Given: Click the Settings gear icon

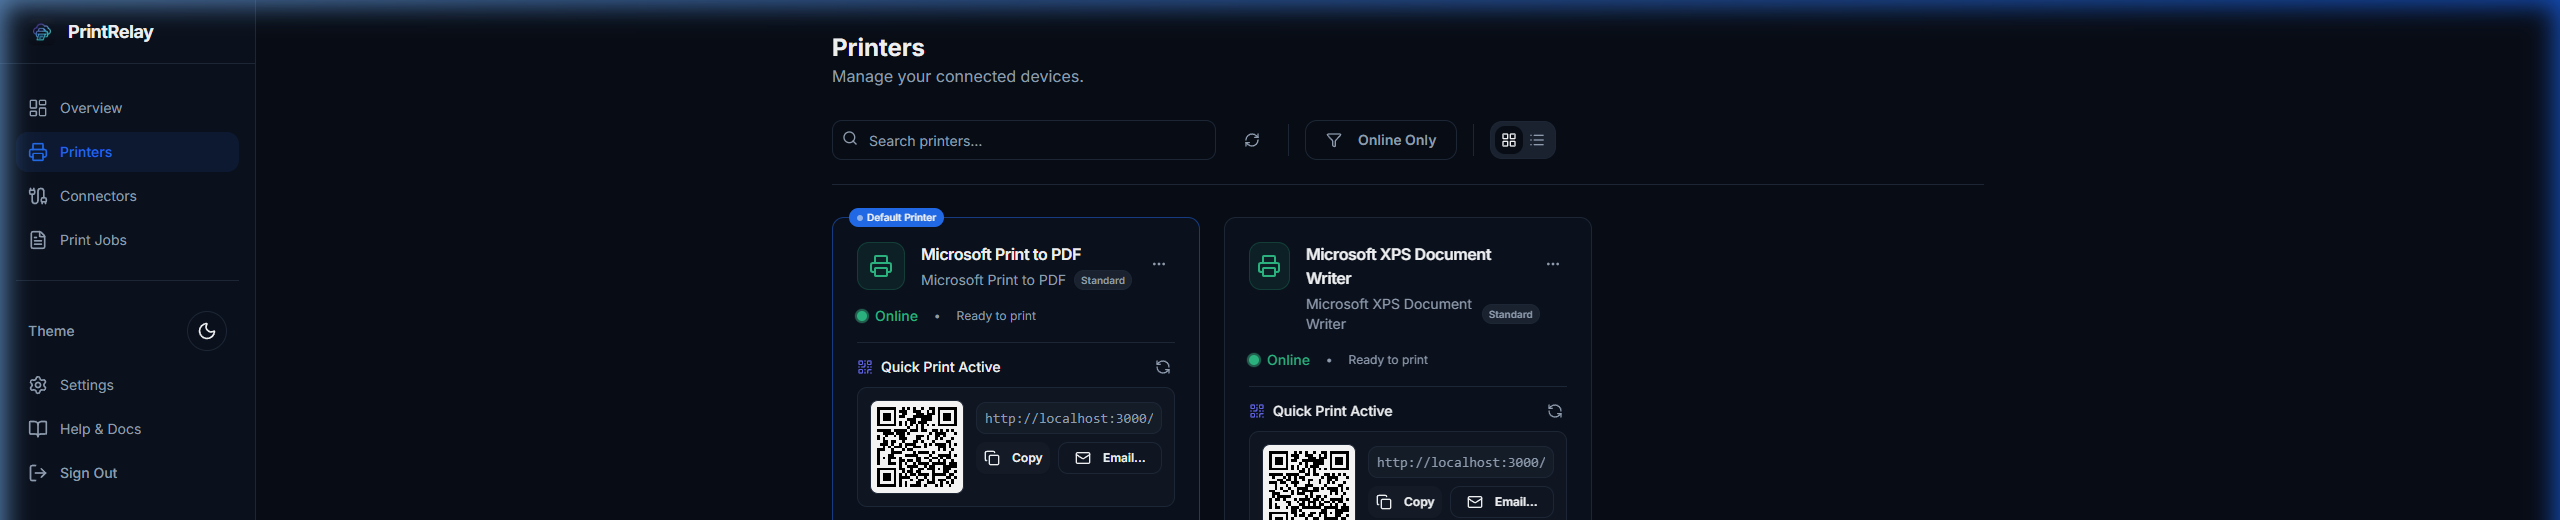Looking at the screenshot, I should point(38,385).
